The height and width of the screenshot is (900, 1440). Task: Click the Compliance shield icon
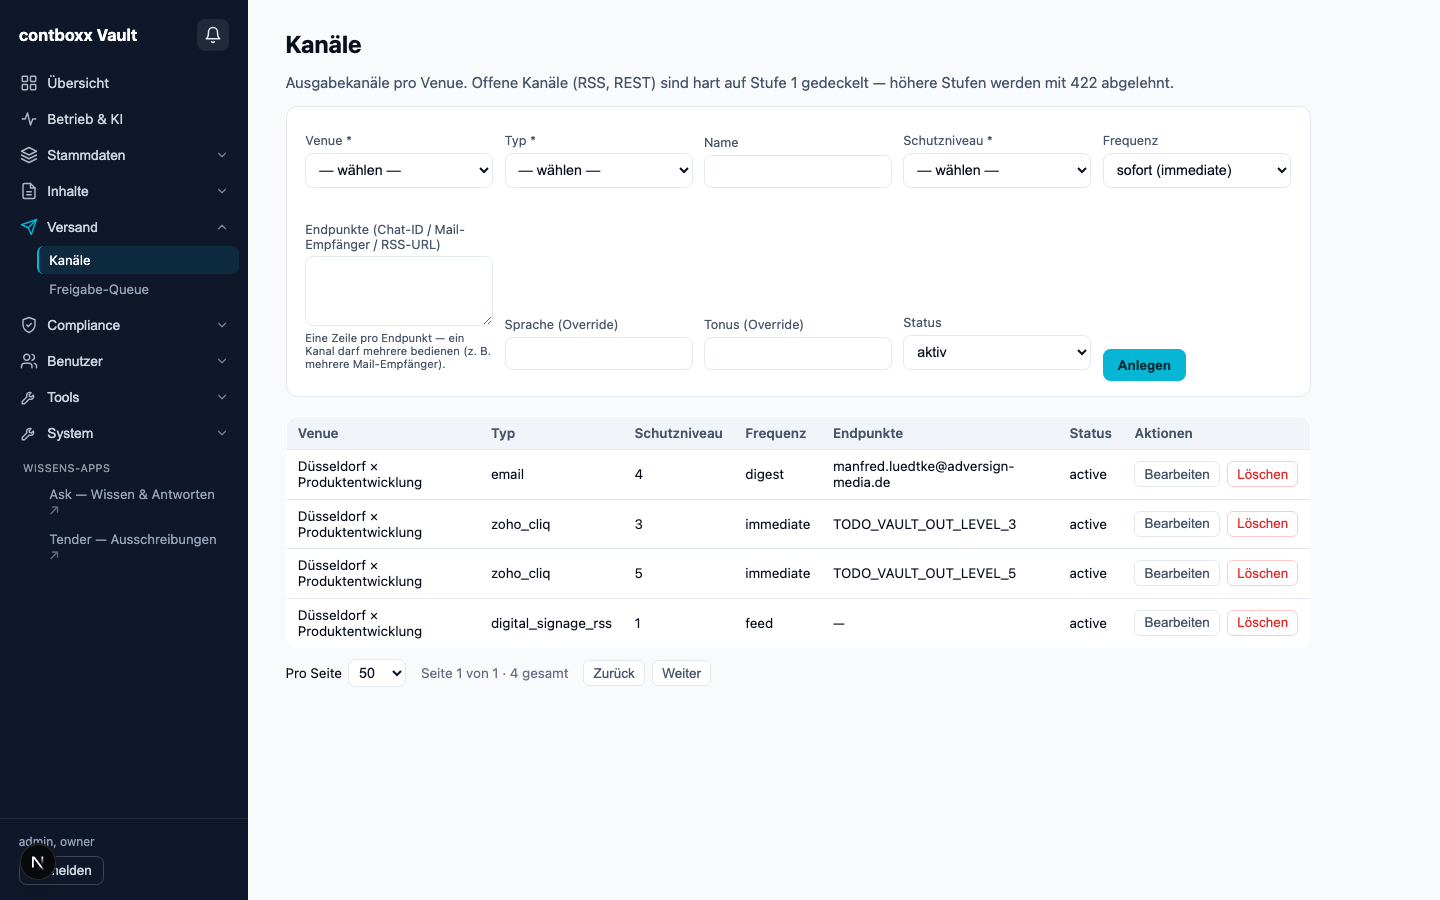tap(29, 325)
